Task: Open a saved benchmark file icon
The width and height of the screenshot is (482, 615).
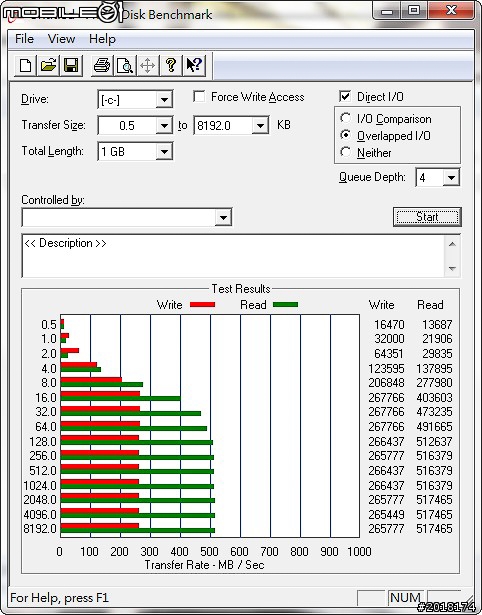Action: pos(48,65)
